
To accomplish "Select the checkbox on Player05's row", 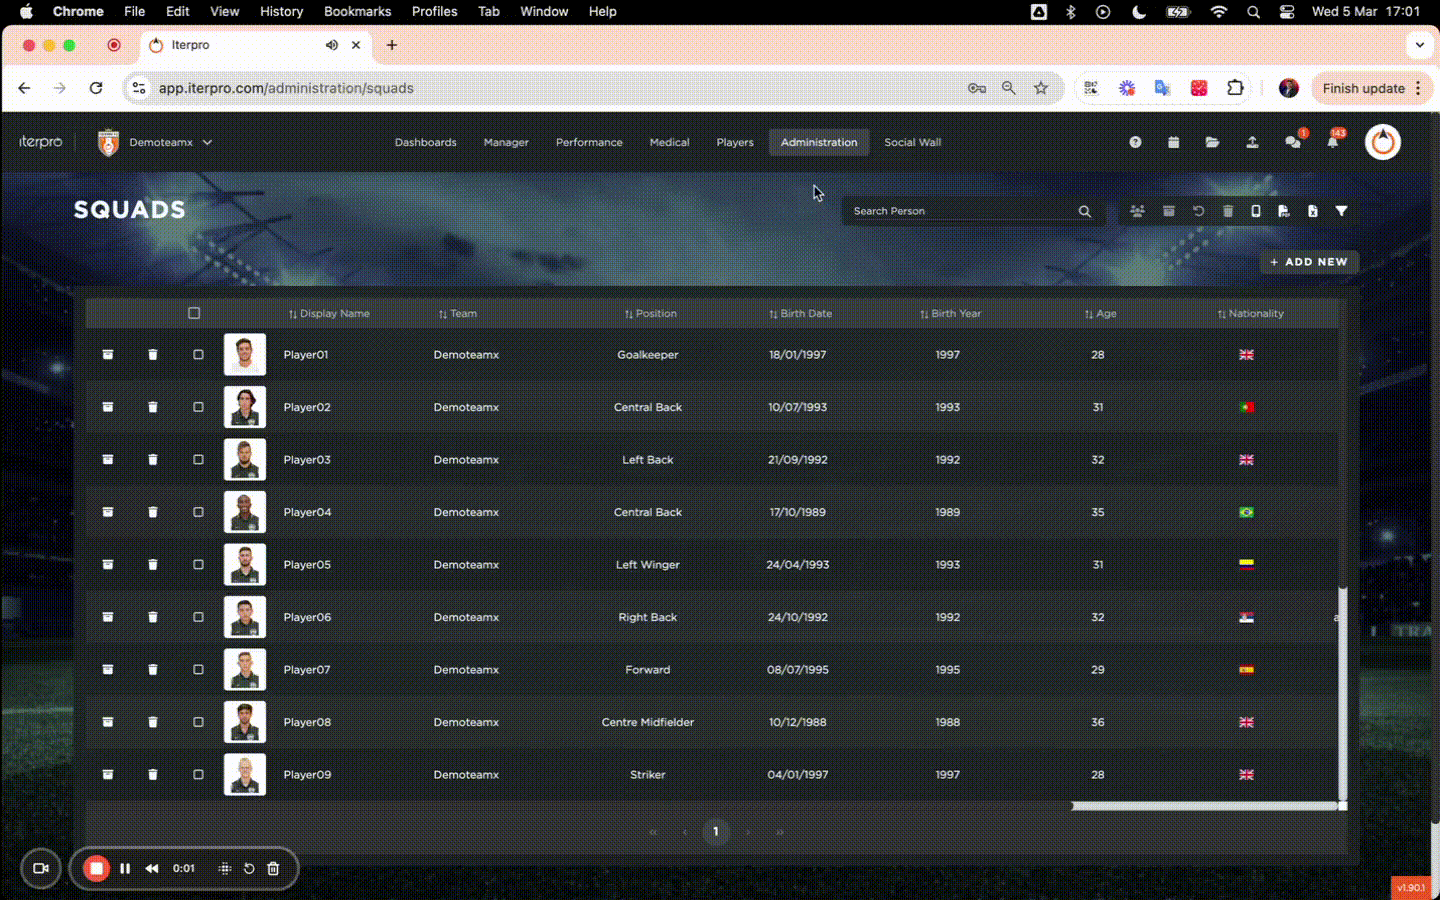I will pos(198,564).
